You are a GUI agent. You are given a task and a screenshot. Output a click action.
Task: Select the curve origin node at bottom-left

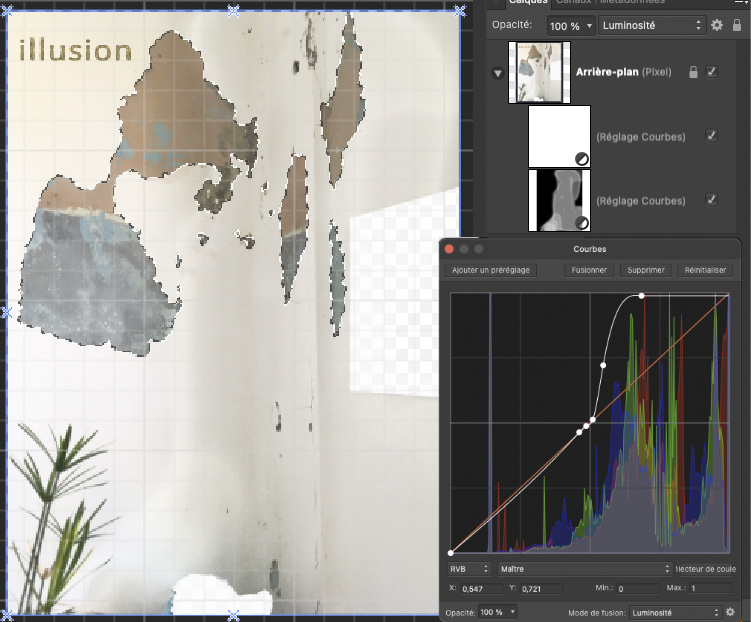(x=451, y=553)
